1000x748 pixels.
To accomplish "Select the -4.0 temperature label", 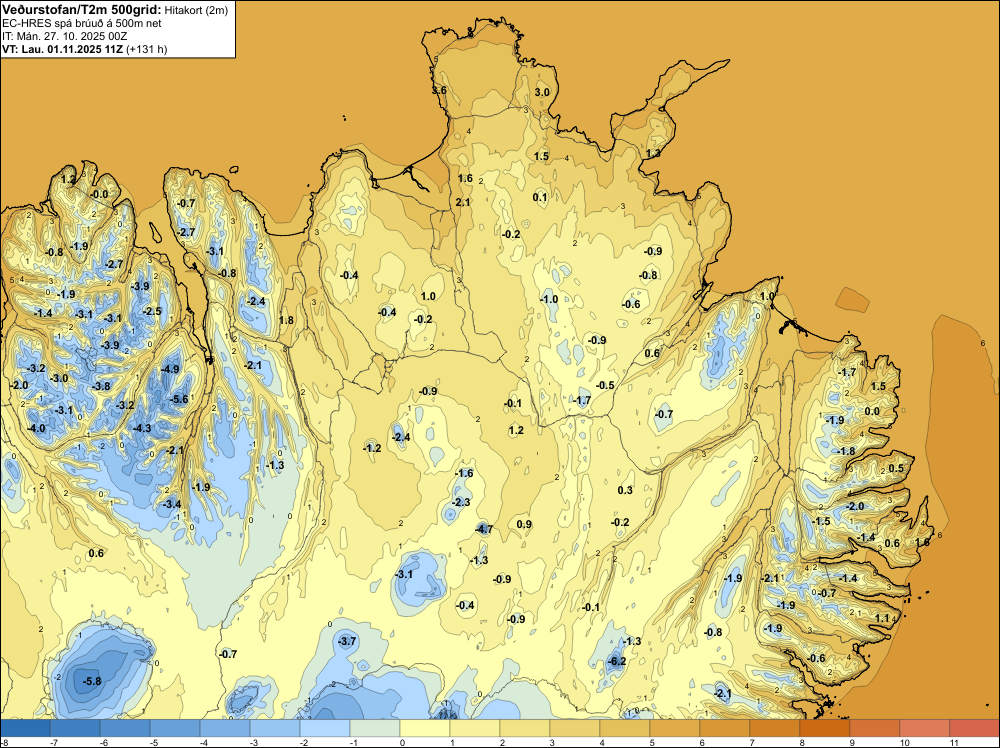I will pyautogui.click(x=36, y=428).
